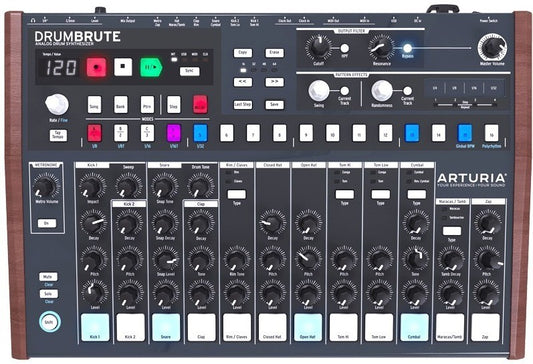
Task: Select red step button 1 (A)
Action: pyautogui.click(x=94, y=133)
